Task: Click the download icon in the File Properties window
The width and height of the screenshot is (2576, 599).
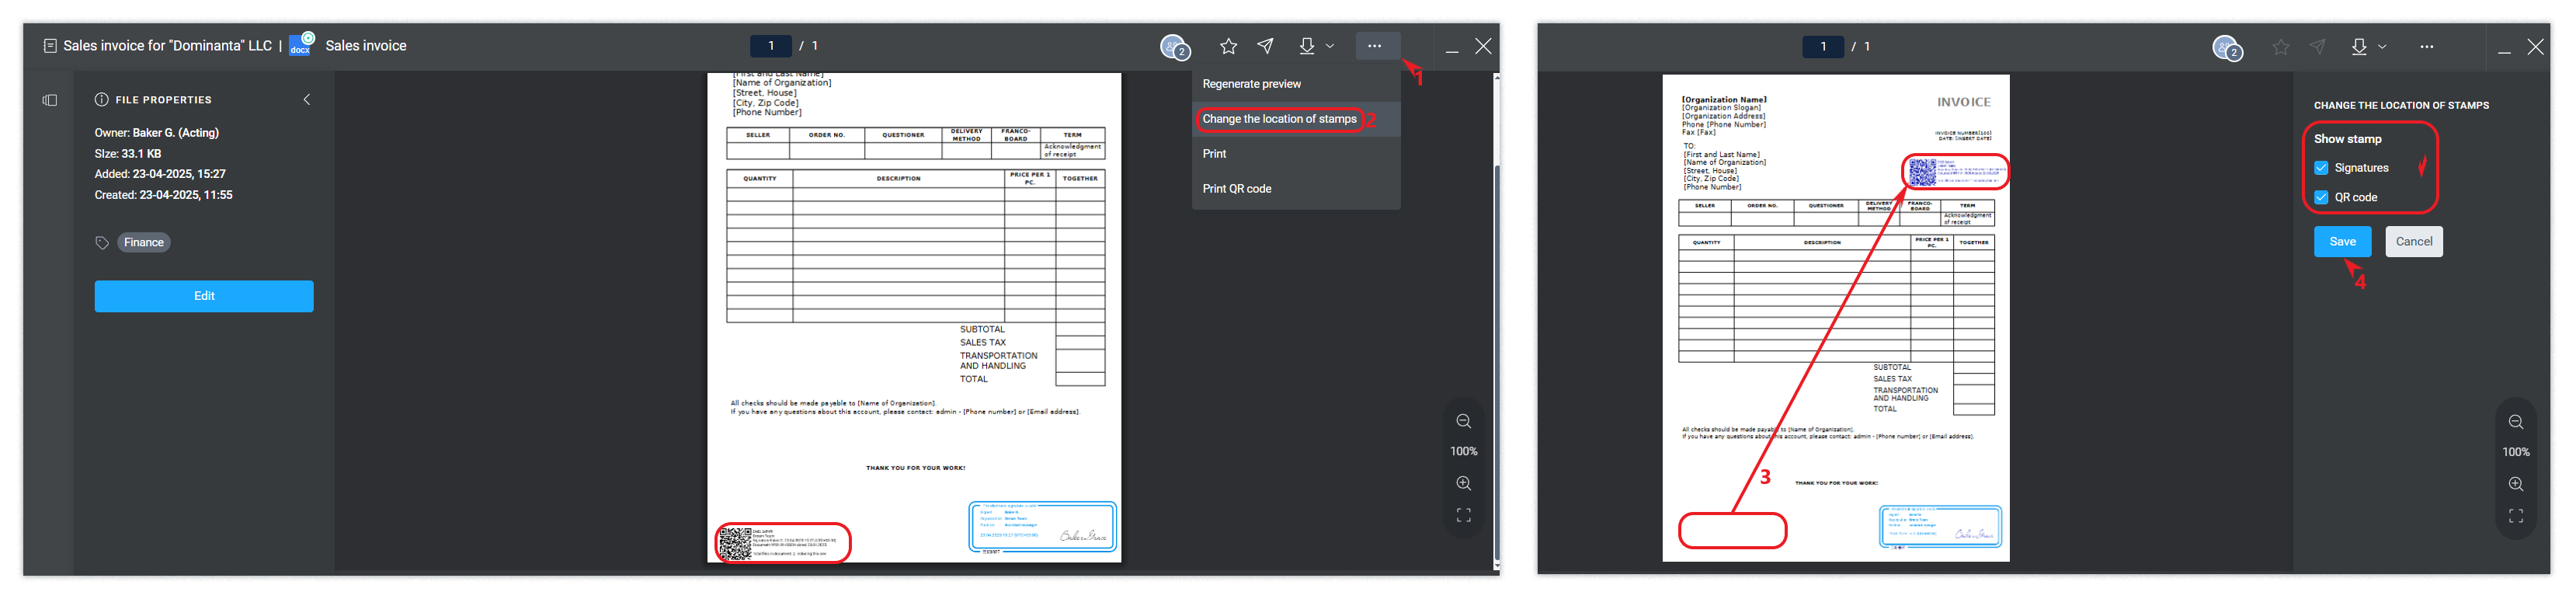Action: click(x=1306, y=46)
